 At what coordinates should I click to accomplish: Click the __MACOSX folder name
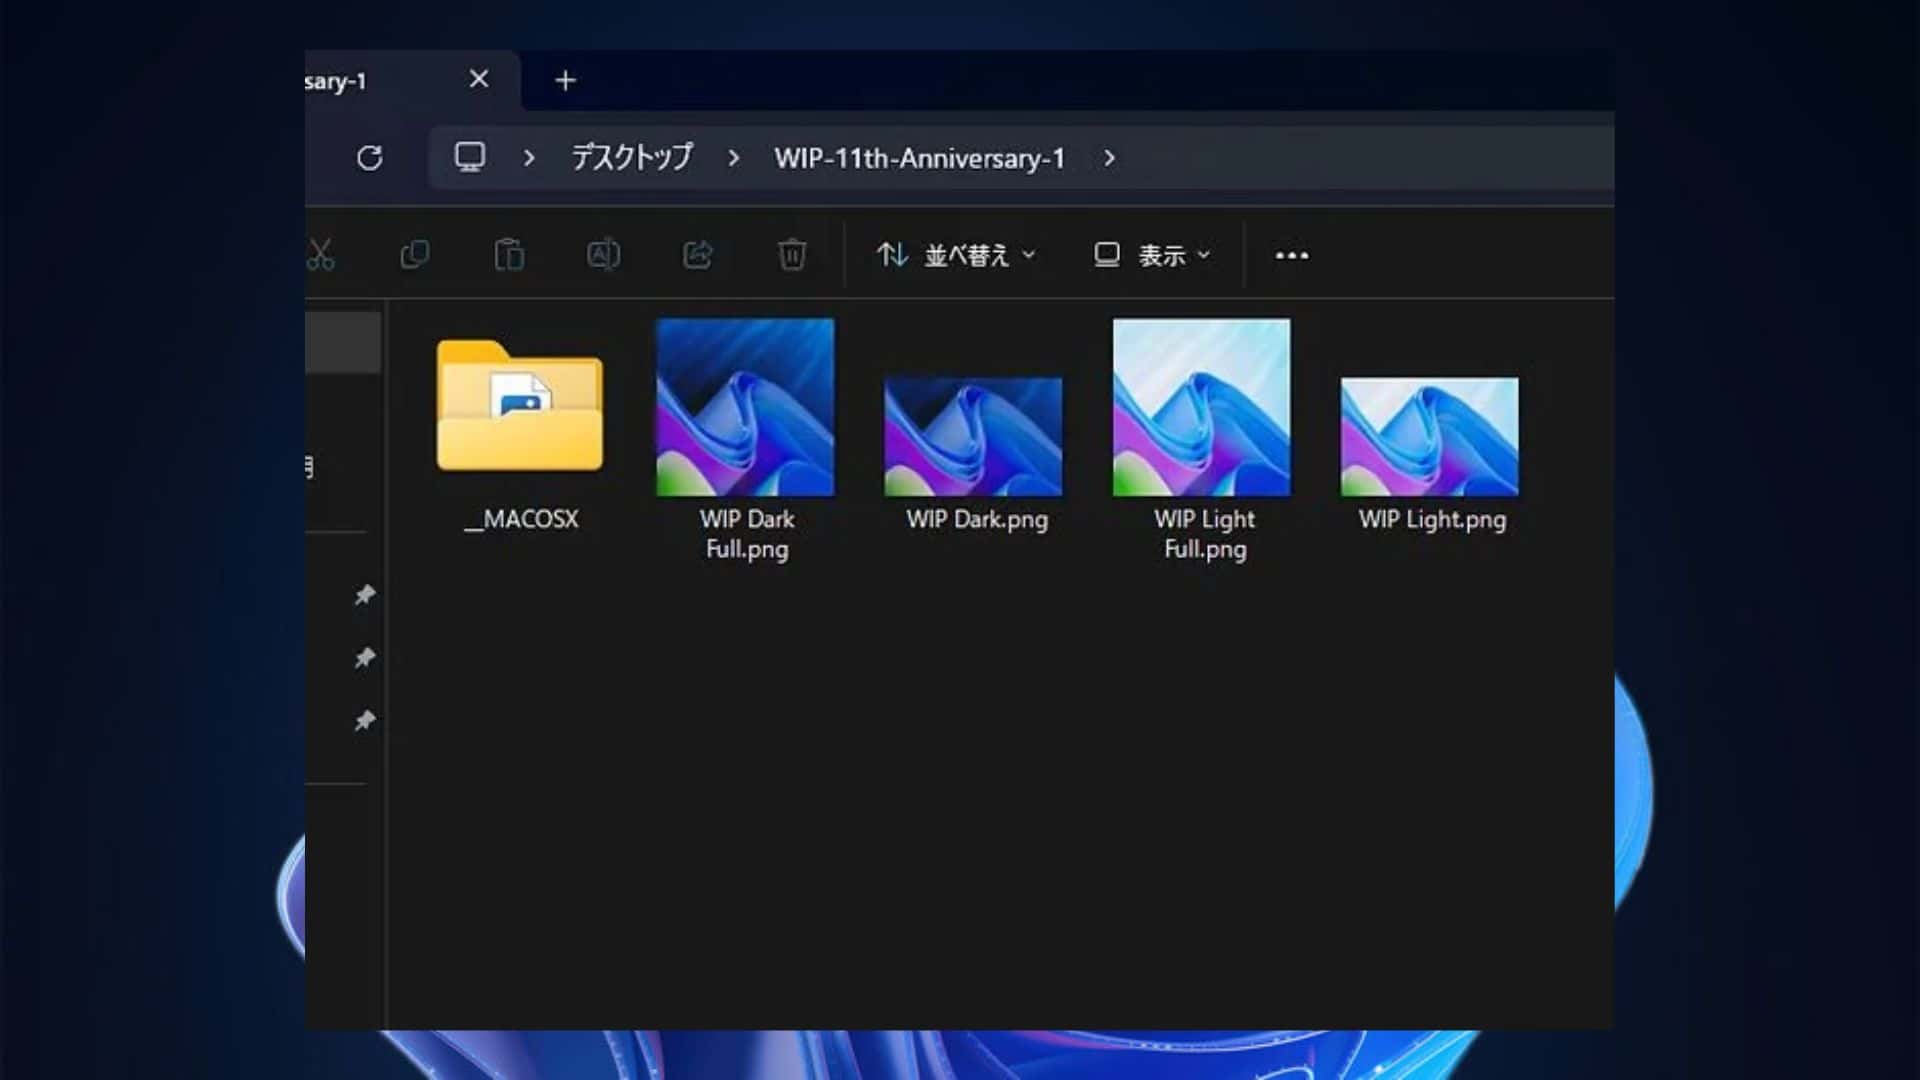[521, 519]
